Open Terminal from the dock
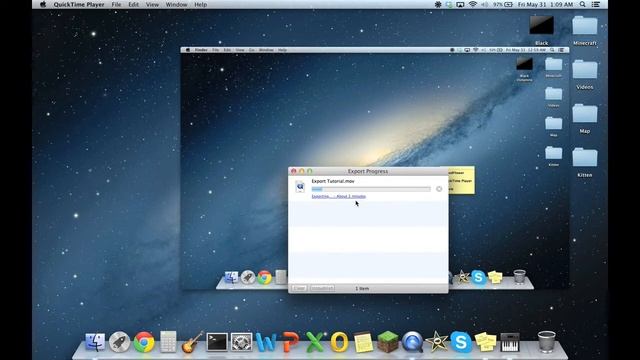 217,342
